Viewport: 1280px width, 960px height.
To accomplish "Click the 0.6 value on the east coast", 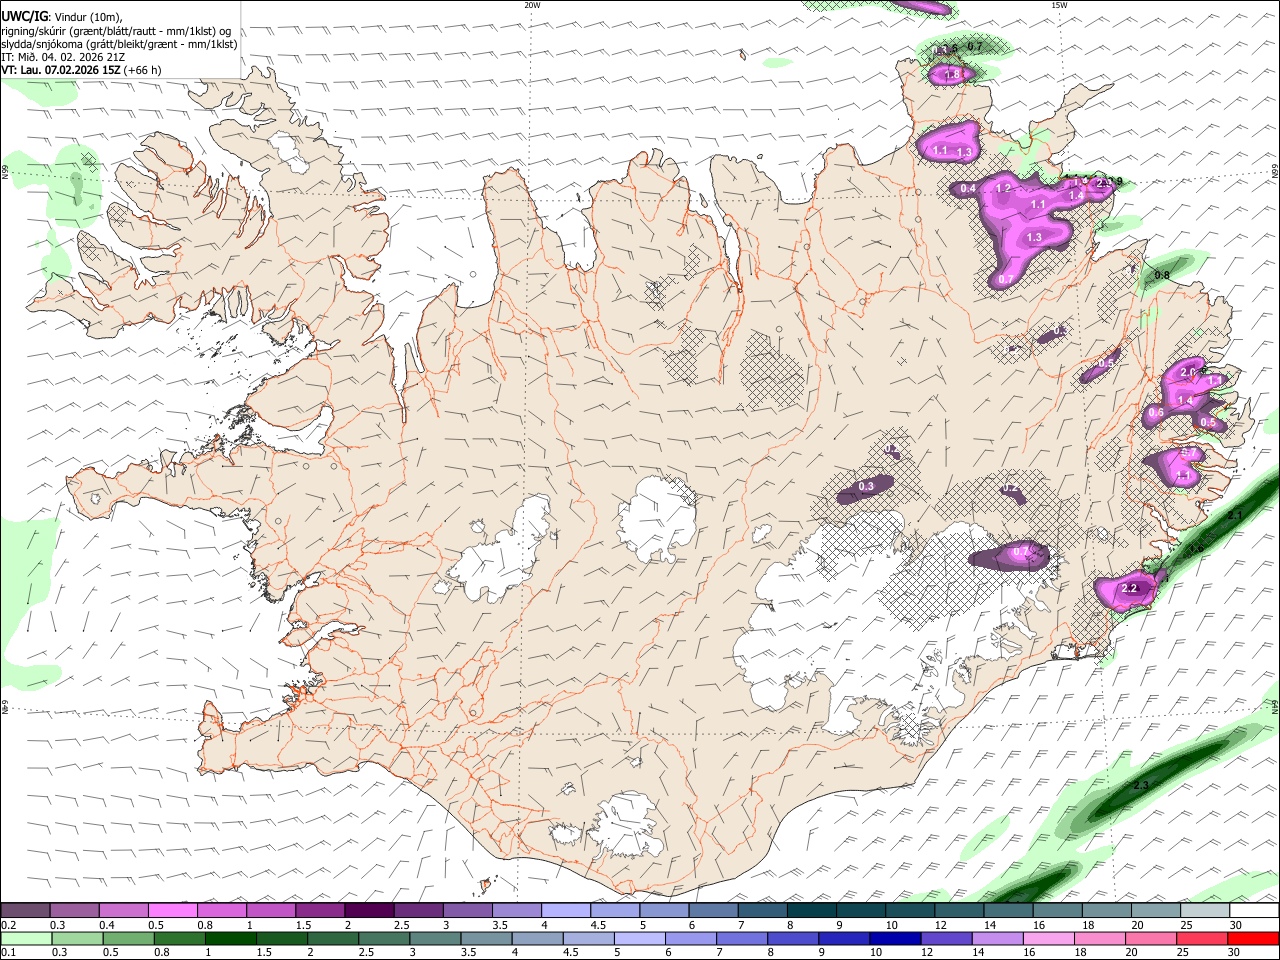I will tap(1157, 412).
